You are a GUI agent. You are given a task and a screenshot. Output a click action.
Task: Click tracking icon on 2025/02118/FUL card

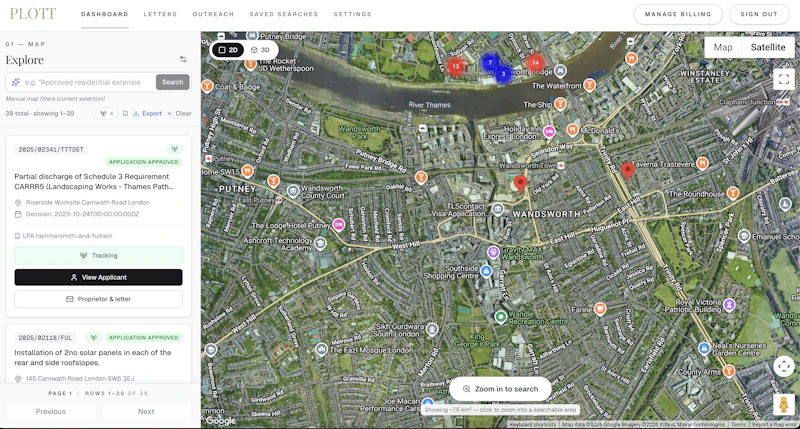tap(93, 338)
